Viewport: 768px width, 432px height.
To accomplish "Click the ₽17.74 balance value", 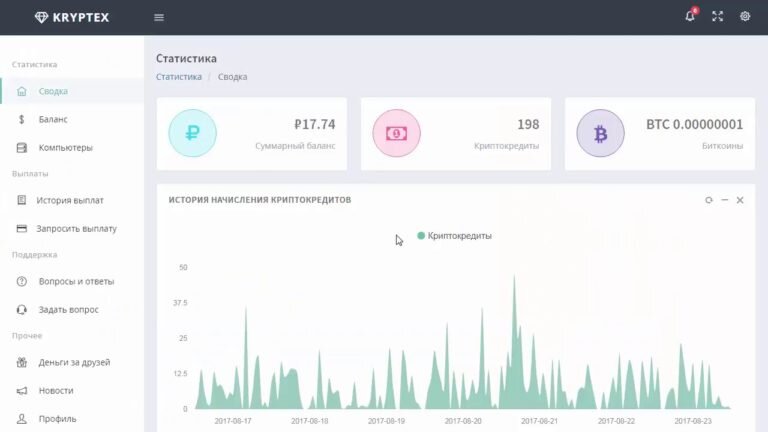I will 314,124.
